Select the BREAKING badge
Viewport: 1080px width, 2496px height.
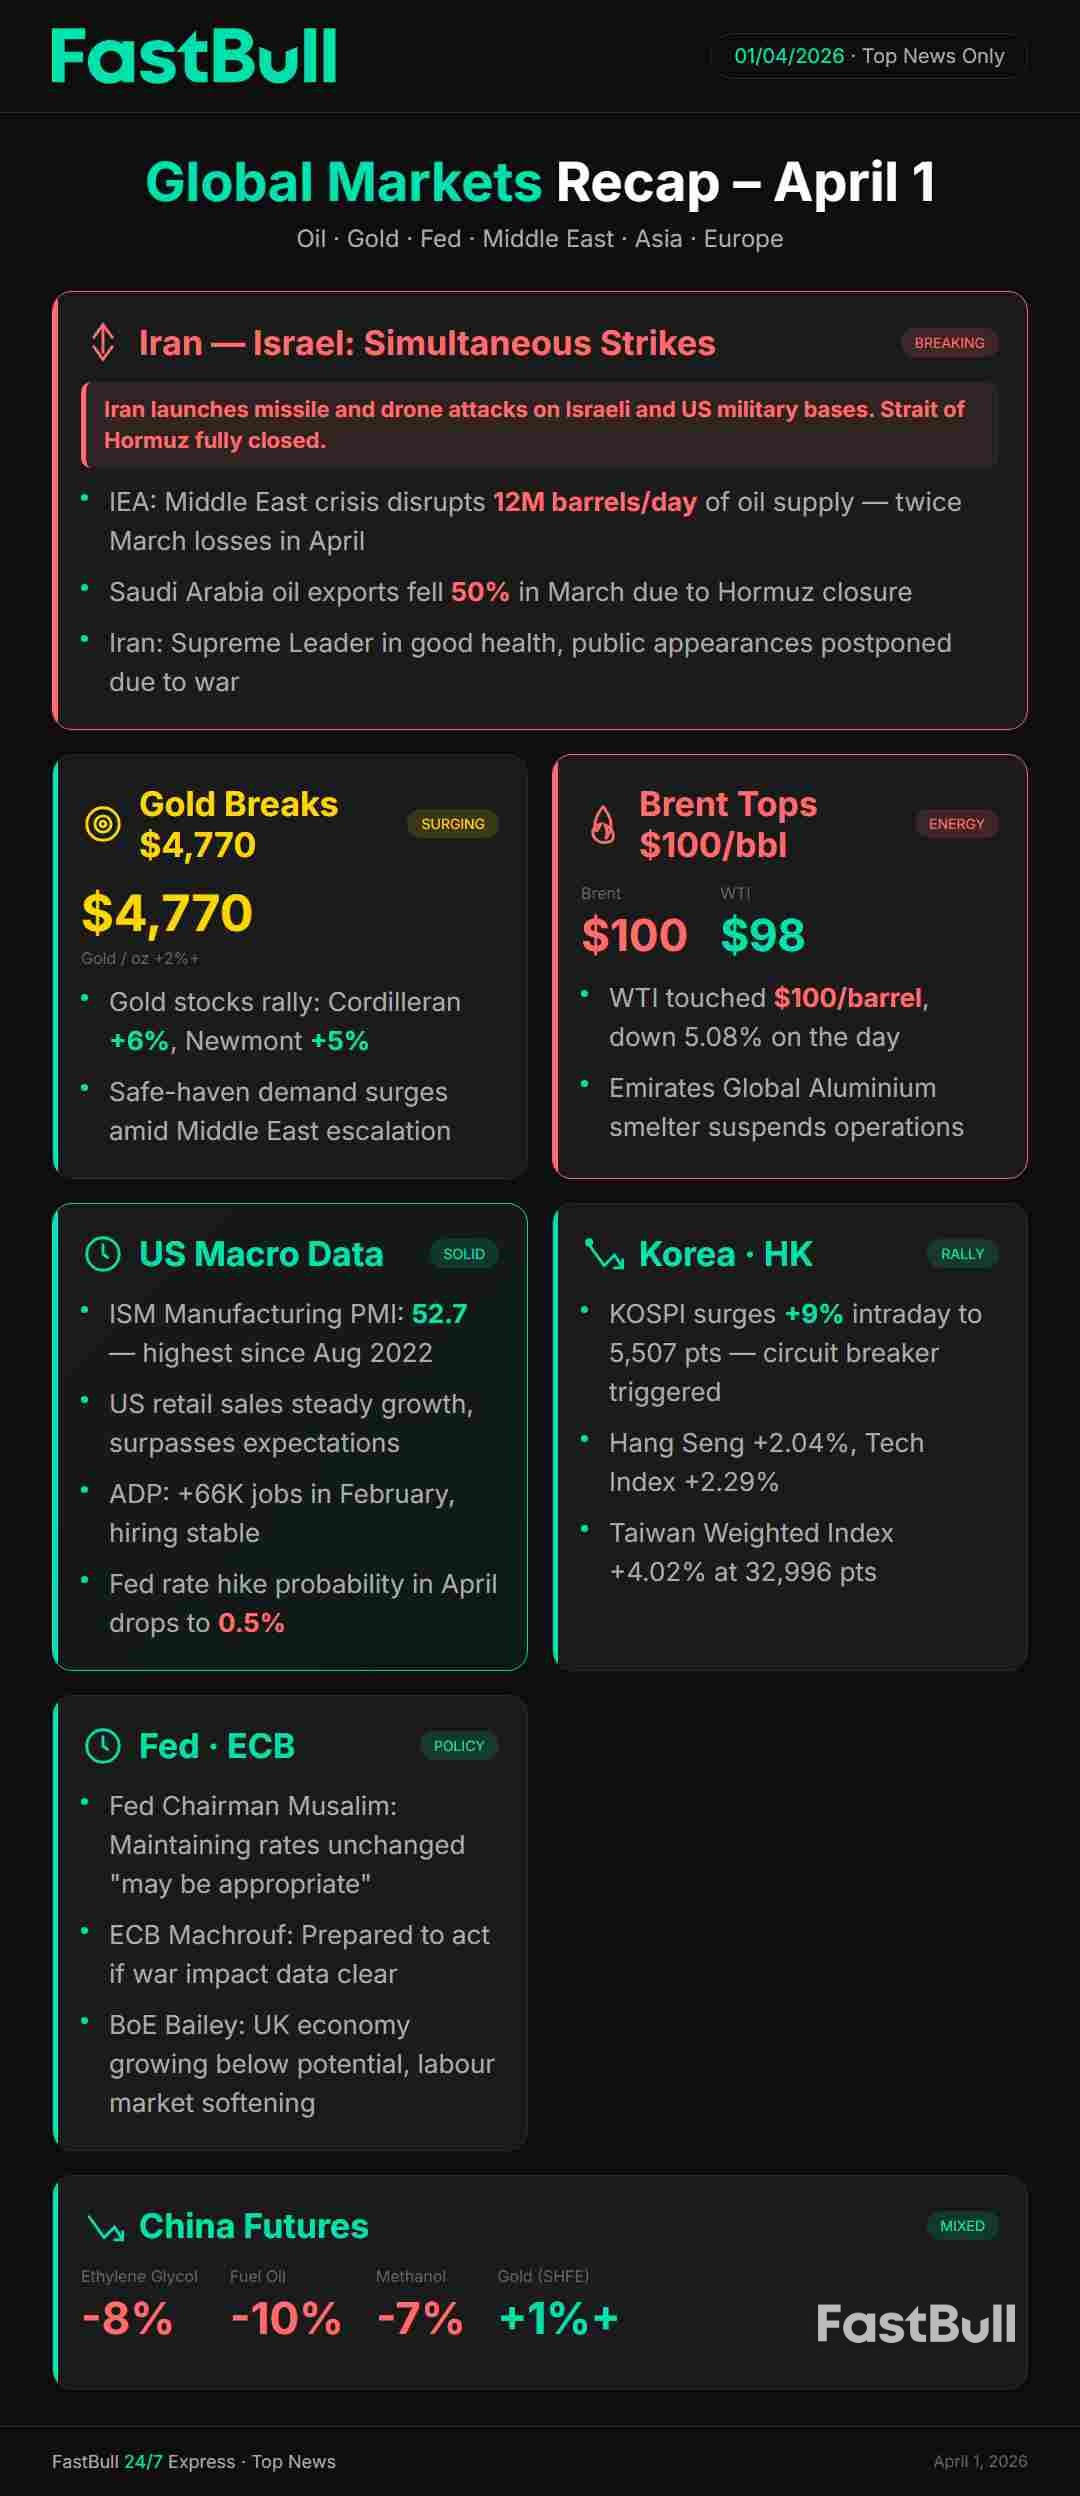tap(949, 343)
